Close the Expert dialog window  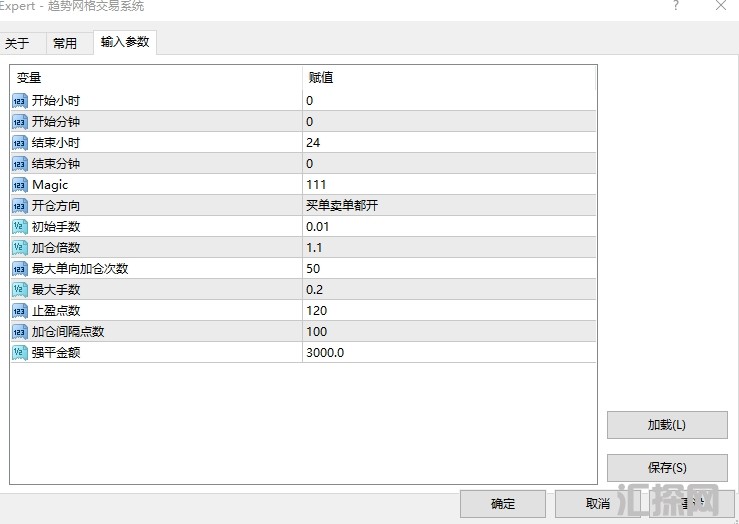point(721,6)
